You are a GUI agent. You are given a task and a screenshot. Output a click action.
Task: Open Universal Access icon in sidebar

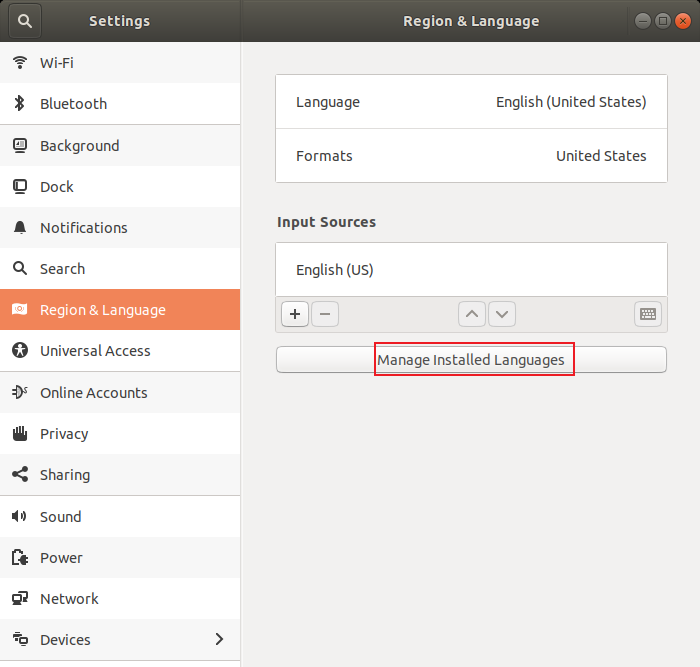coord(20,351)
